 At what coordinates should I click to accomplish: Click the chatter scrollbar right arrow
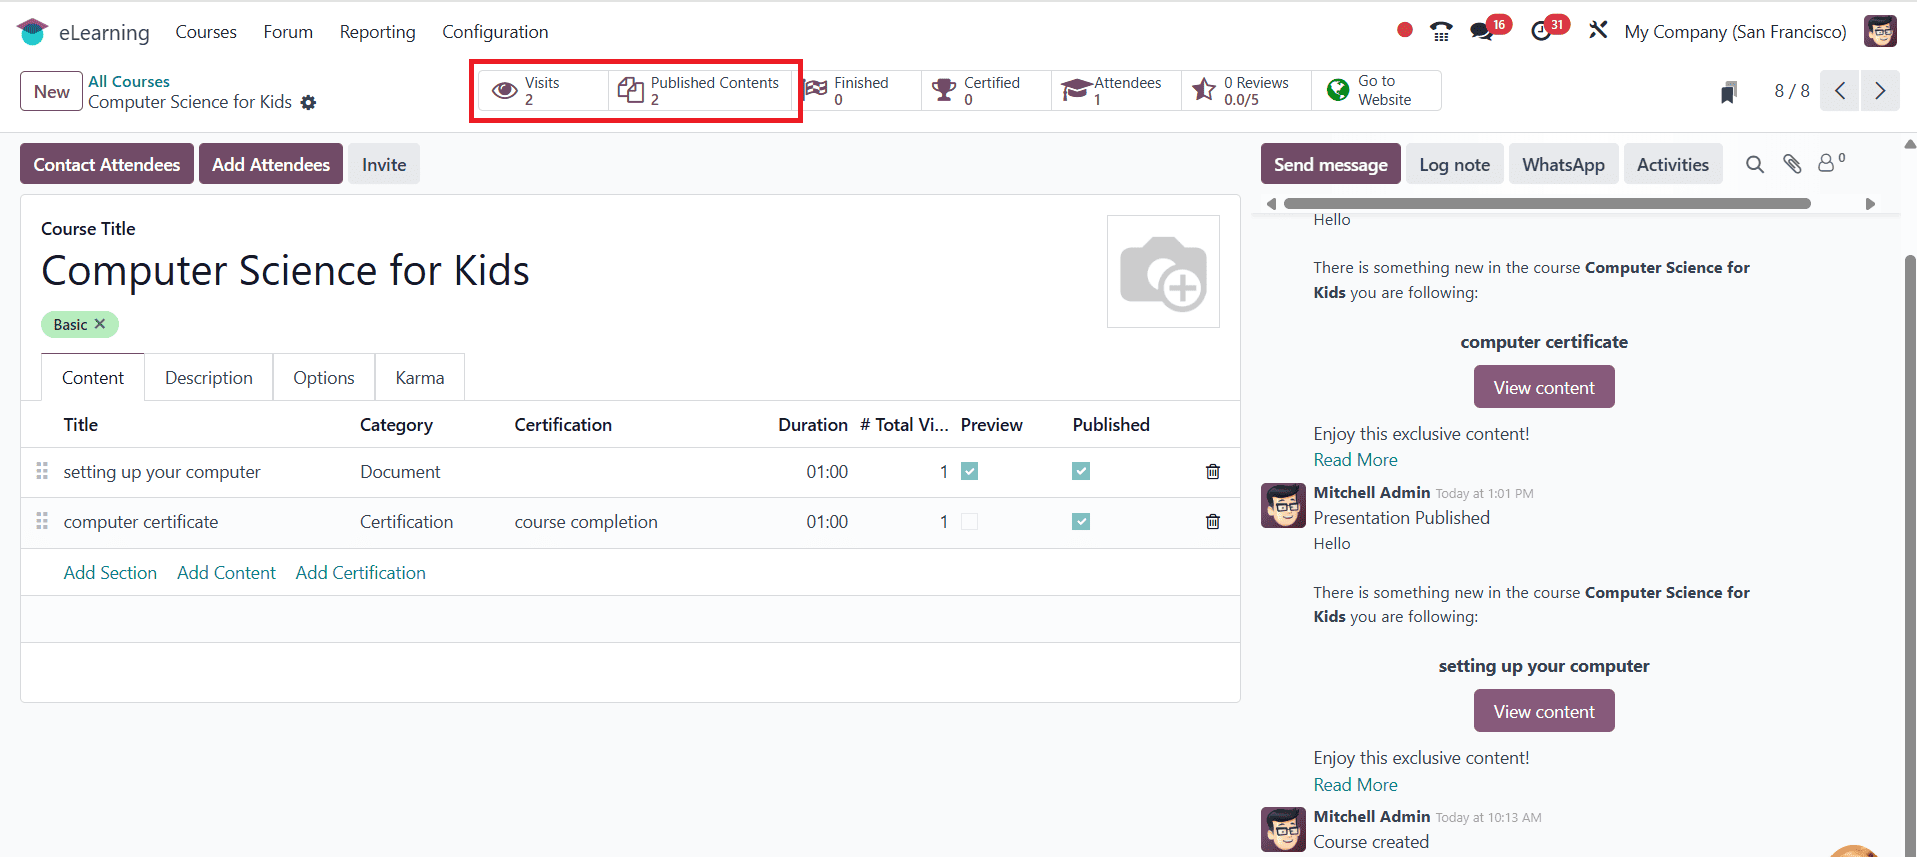tap(1870, 203)
